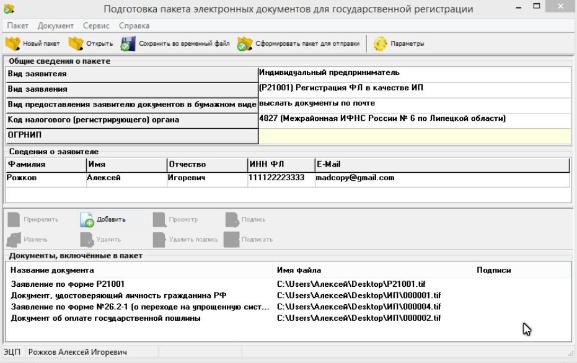Click the ИНН ФЛ column header
Viewport: 577px width, 363px height.
coord(282,165)
